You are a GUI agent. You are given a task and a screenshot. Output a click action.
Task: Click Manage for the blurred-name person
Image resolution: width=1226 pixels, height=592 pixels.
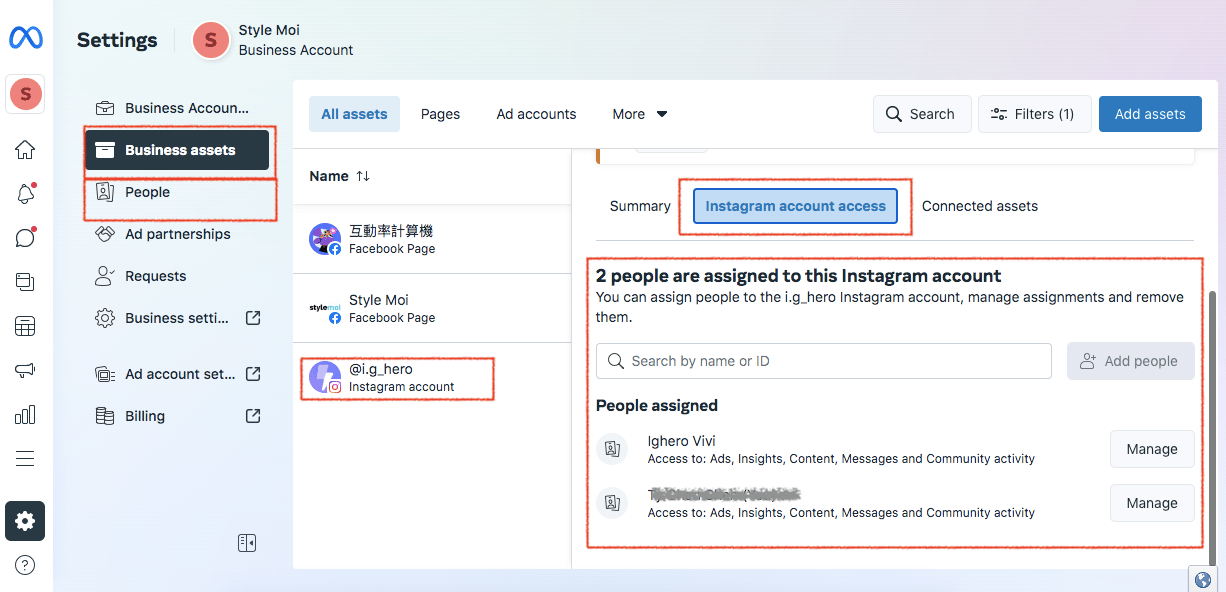click(1152, 503)
